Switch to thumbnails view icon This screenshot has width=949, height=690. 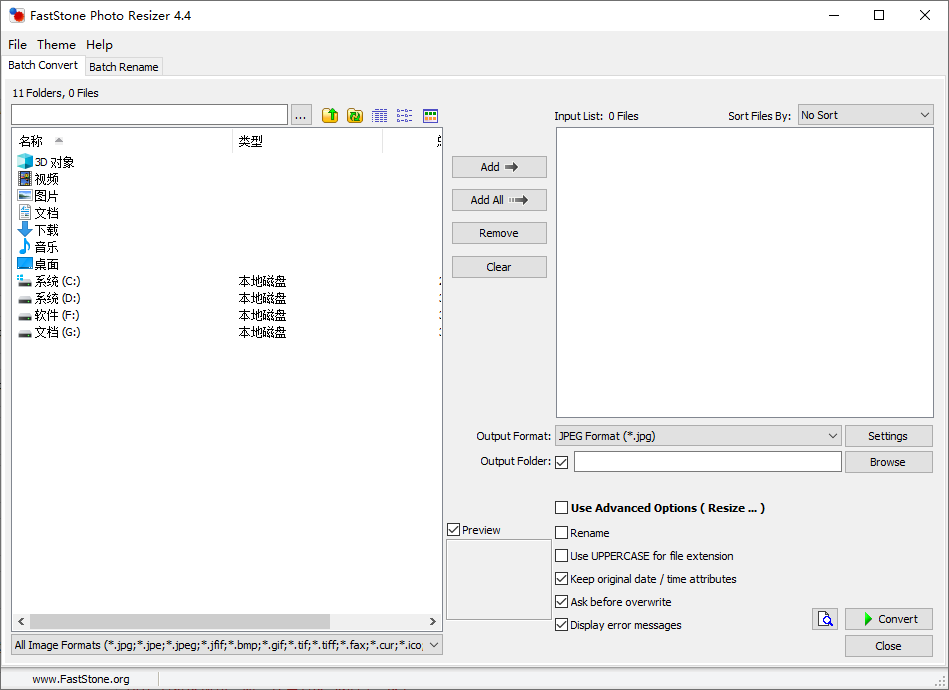point(431,116)
